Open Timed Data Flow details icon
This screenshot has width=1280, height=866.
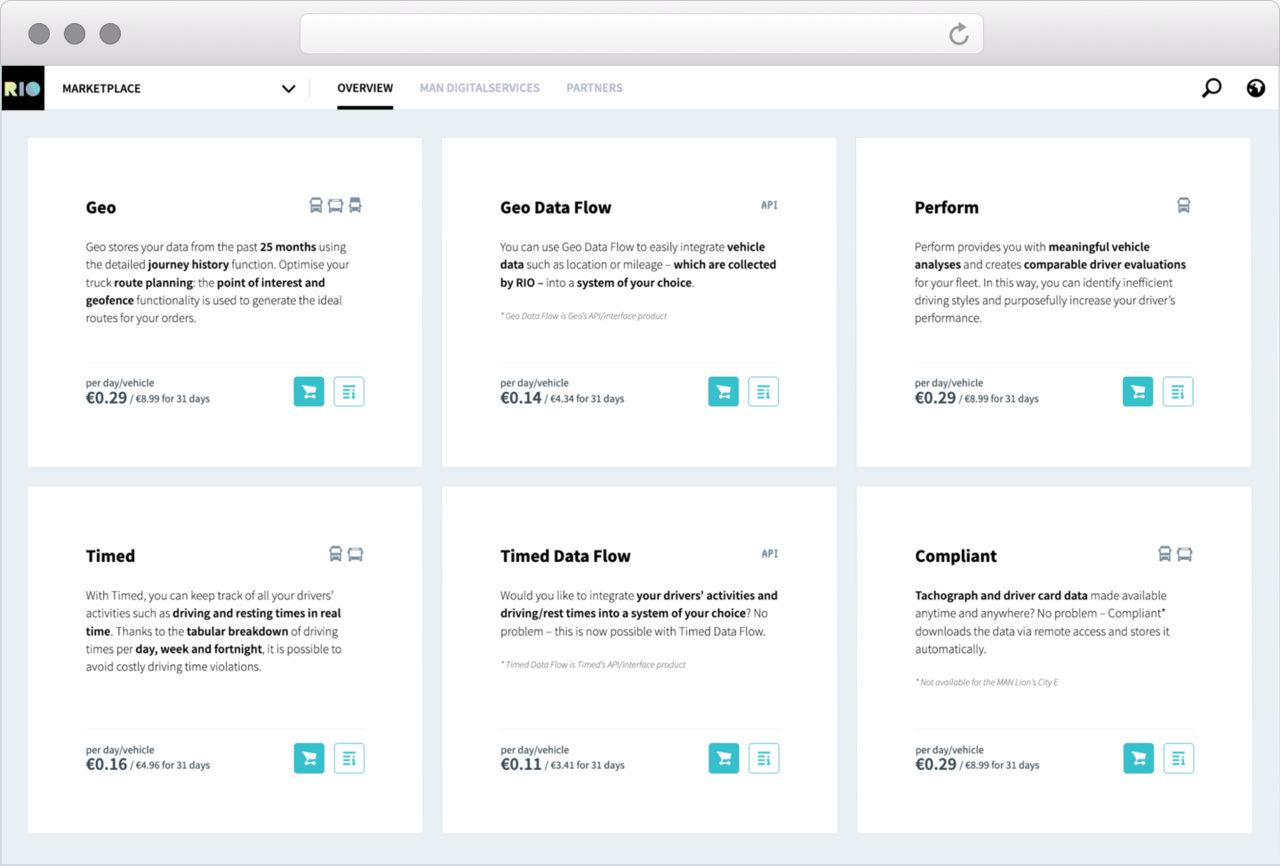point(763,759)
